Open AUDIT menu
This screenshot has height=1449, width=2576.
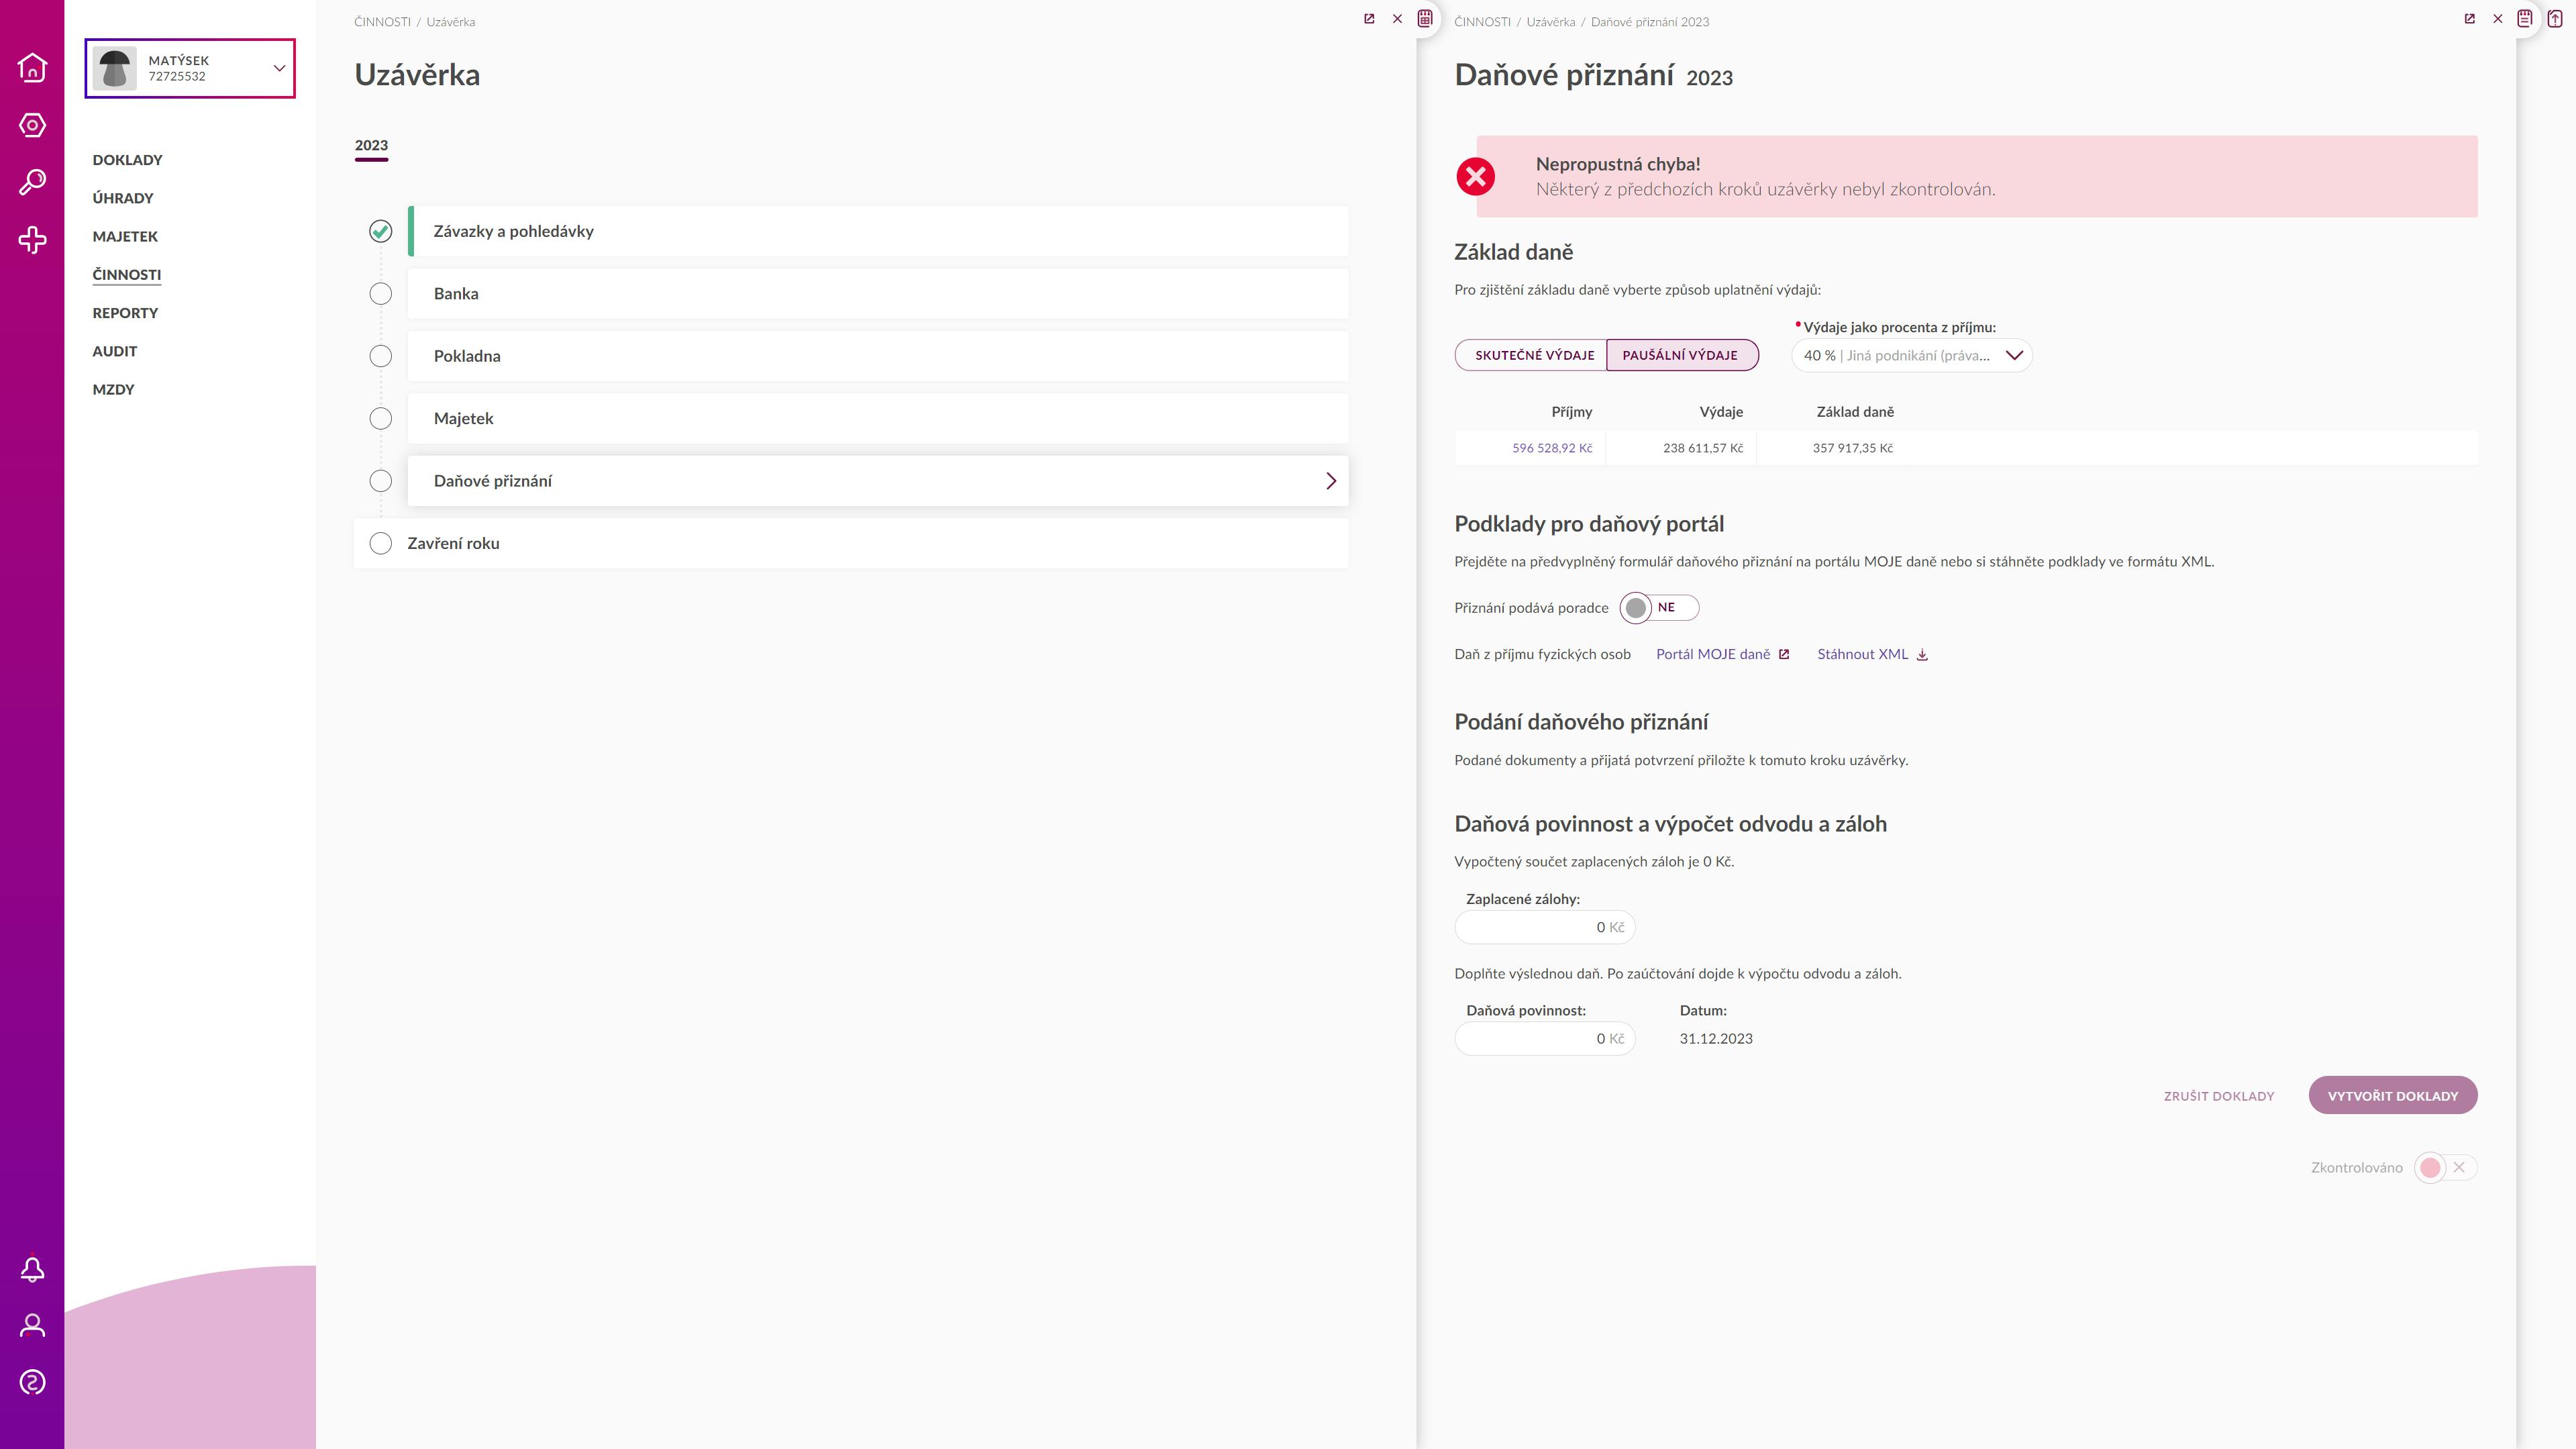click(x=115, y=351)
